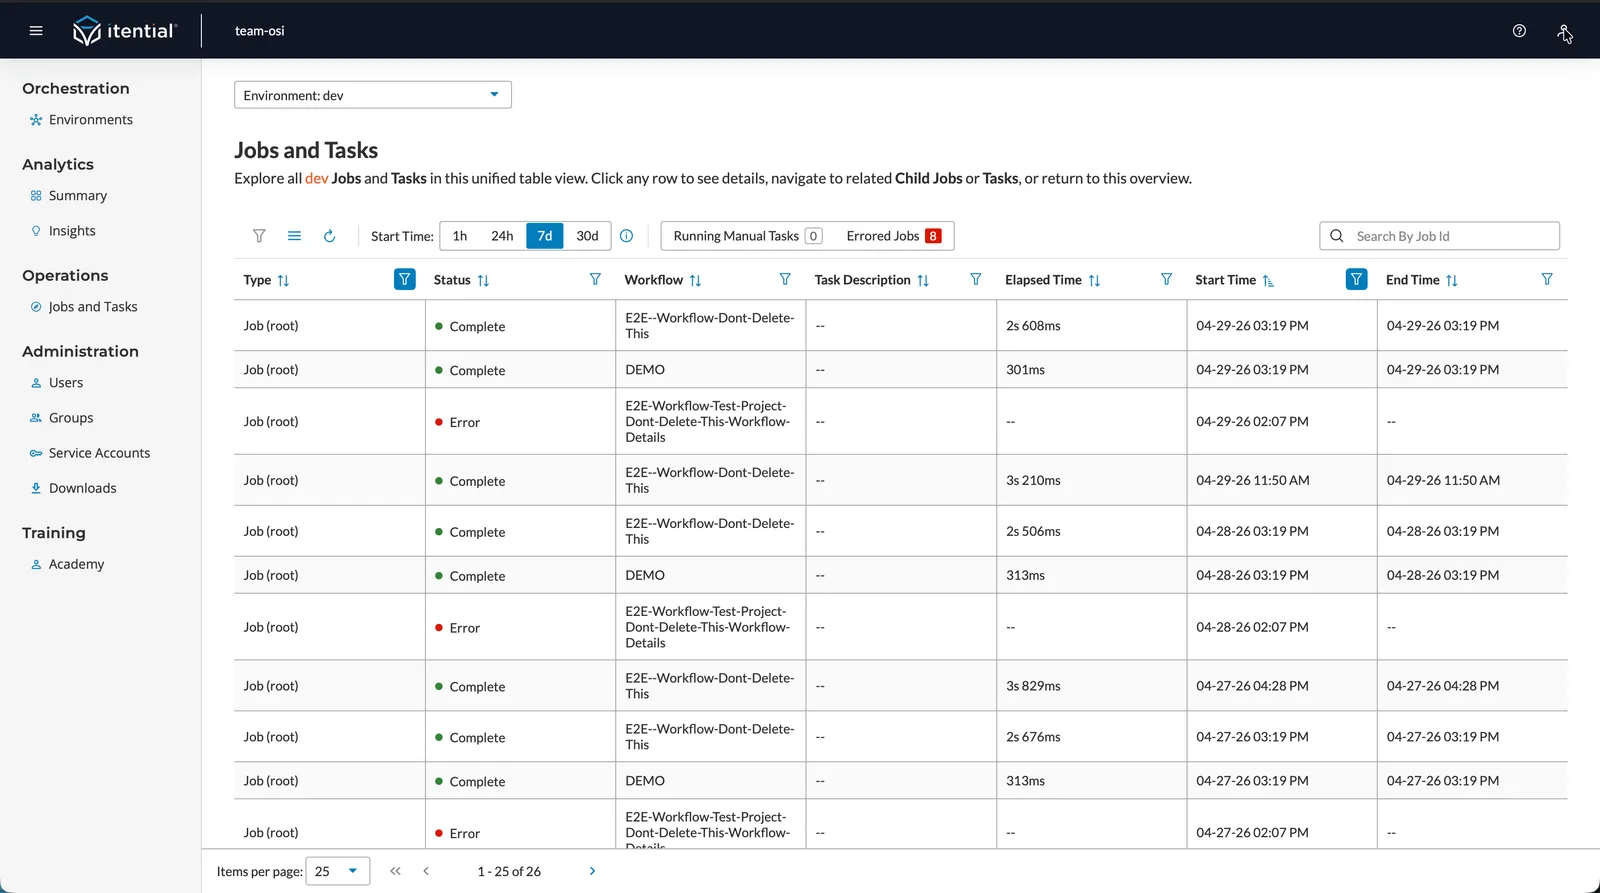
Task: Filter the Elapsed Time column
Action: (1166, 279)
